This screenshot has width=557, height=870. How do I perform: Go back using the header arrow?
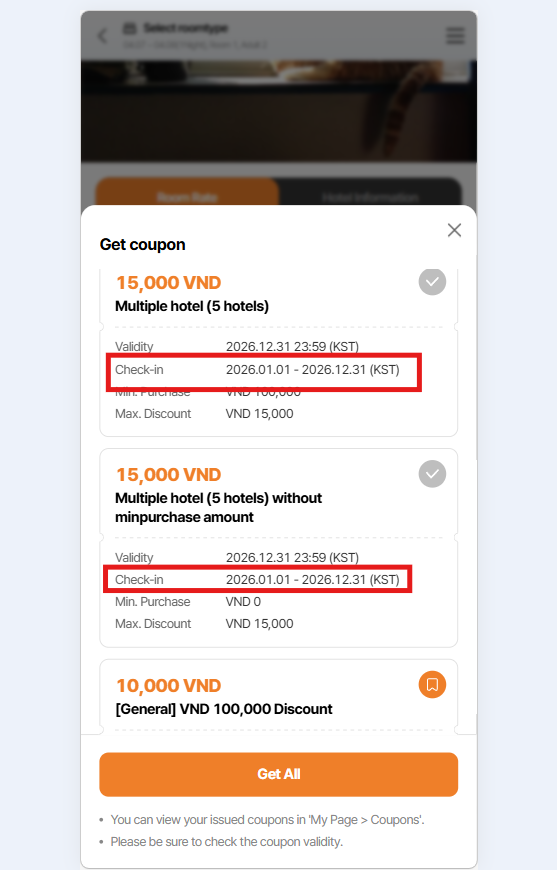coord(102,37)
